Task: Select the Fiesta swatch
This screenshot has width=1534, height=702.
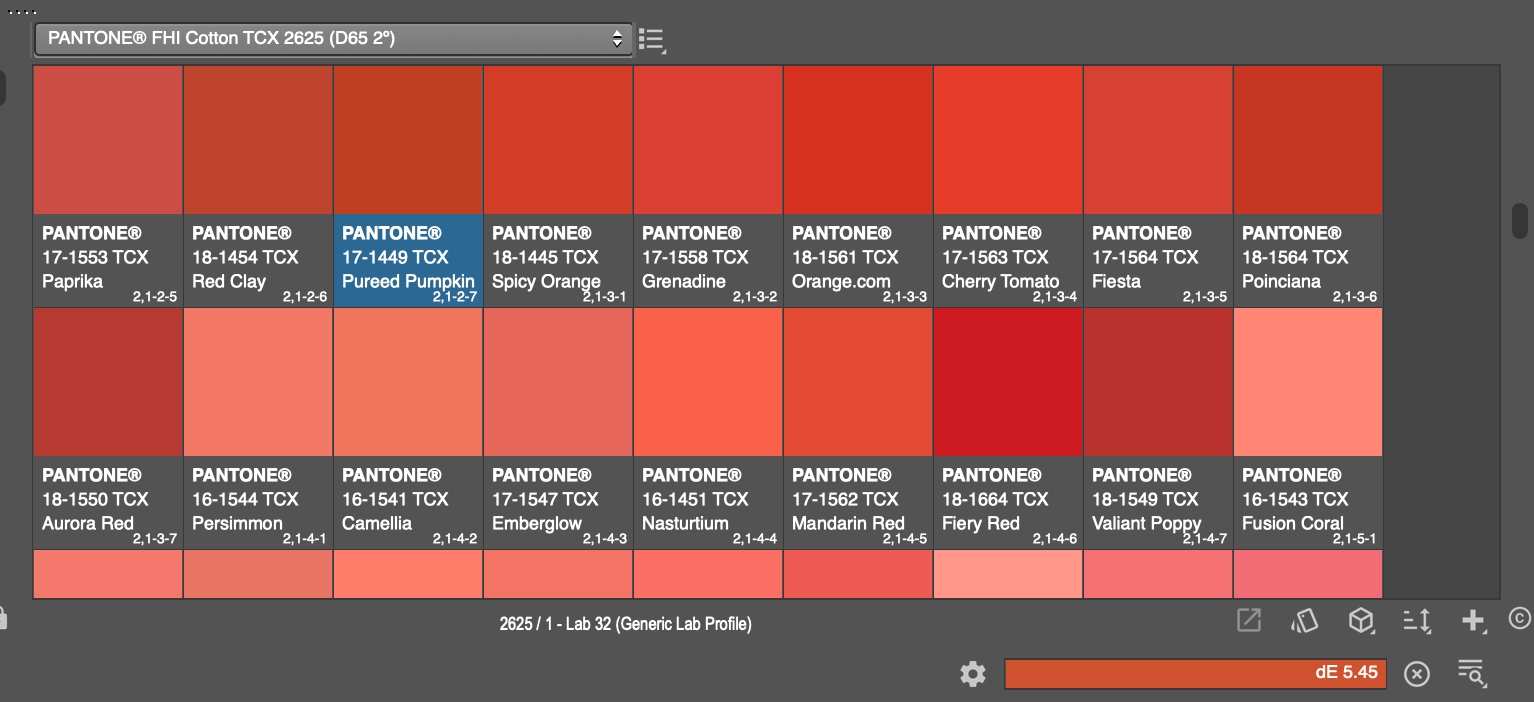Action: pos(1158,140)
